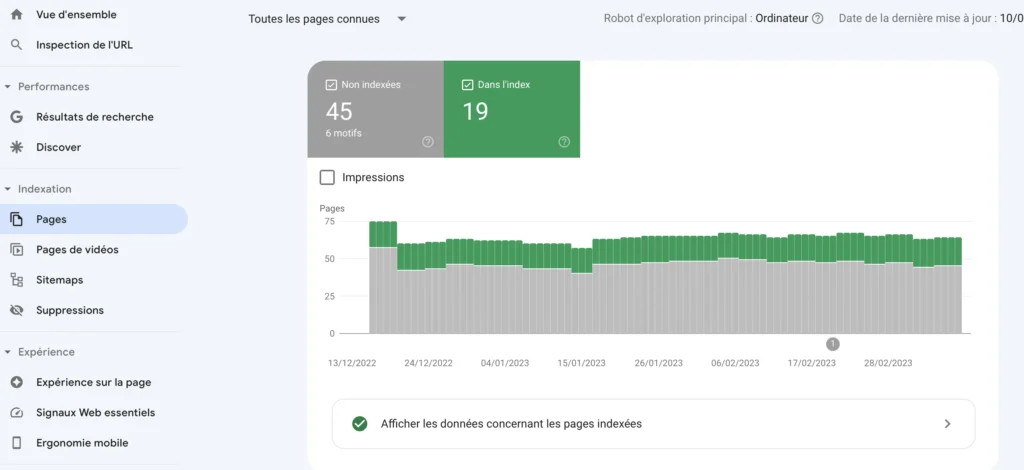Collapse the Performances section
1024x470 pixels.
coord(8,87)
